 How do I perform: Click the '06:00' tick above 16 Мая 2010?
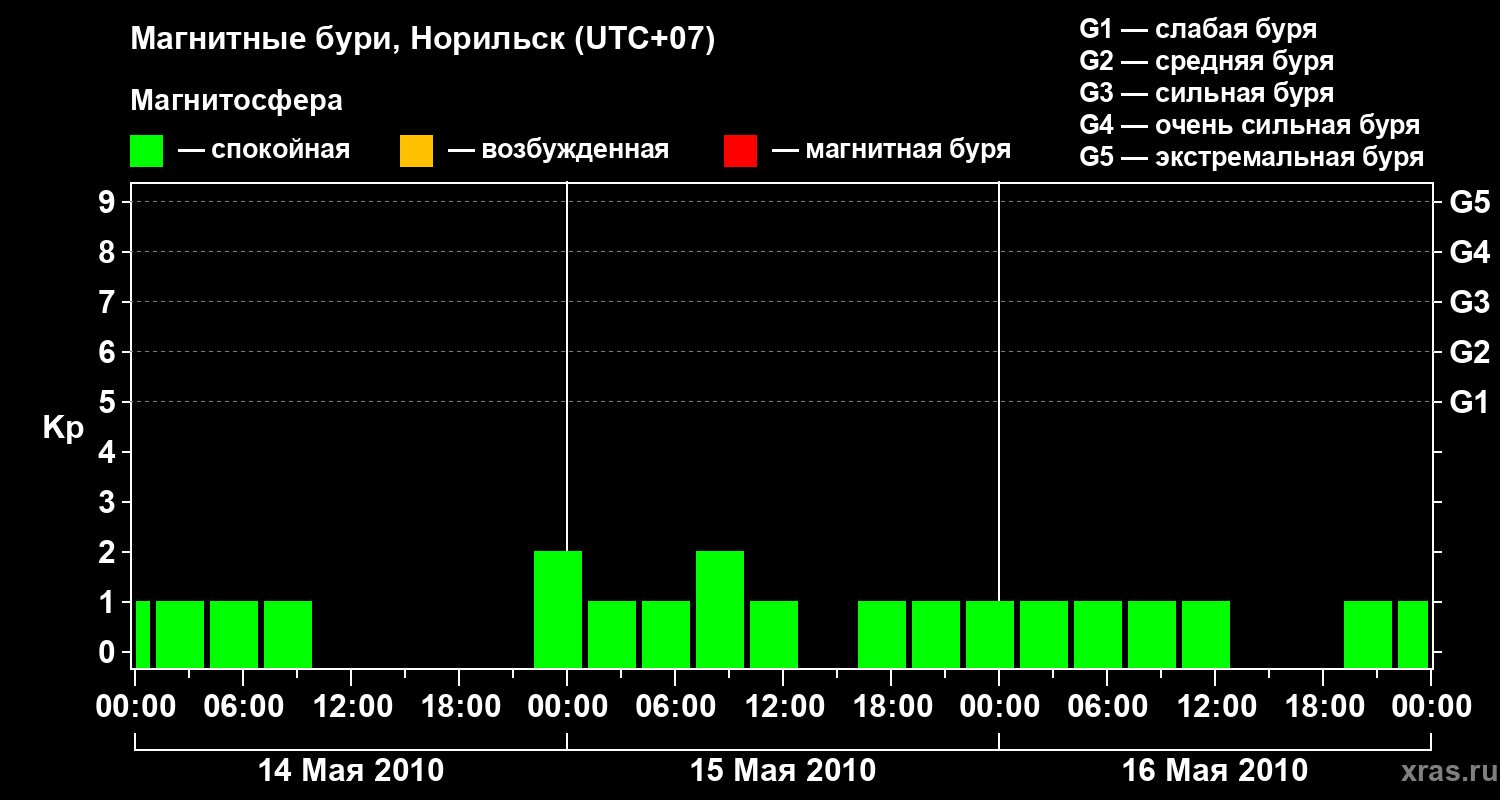[1107, 706]
